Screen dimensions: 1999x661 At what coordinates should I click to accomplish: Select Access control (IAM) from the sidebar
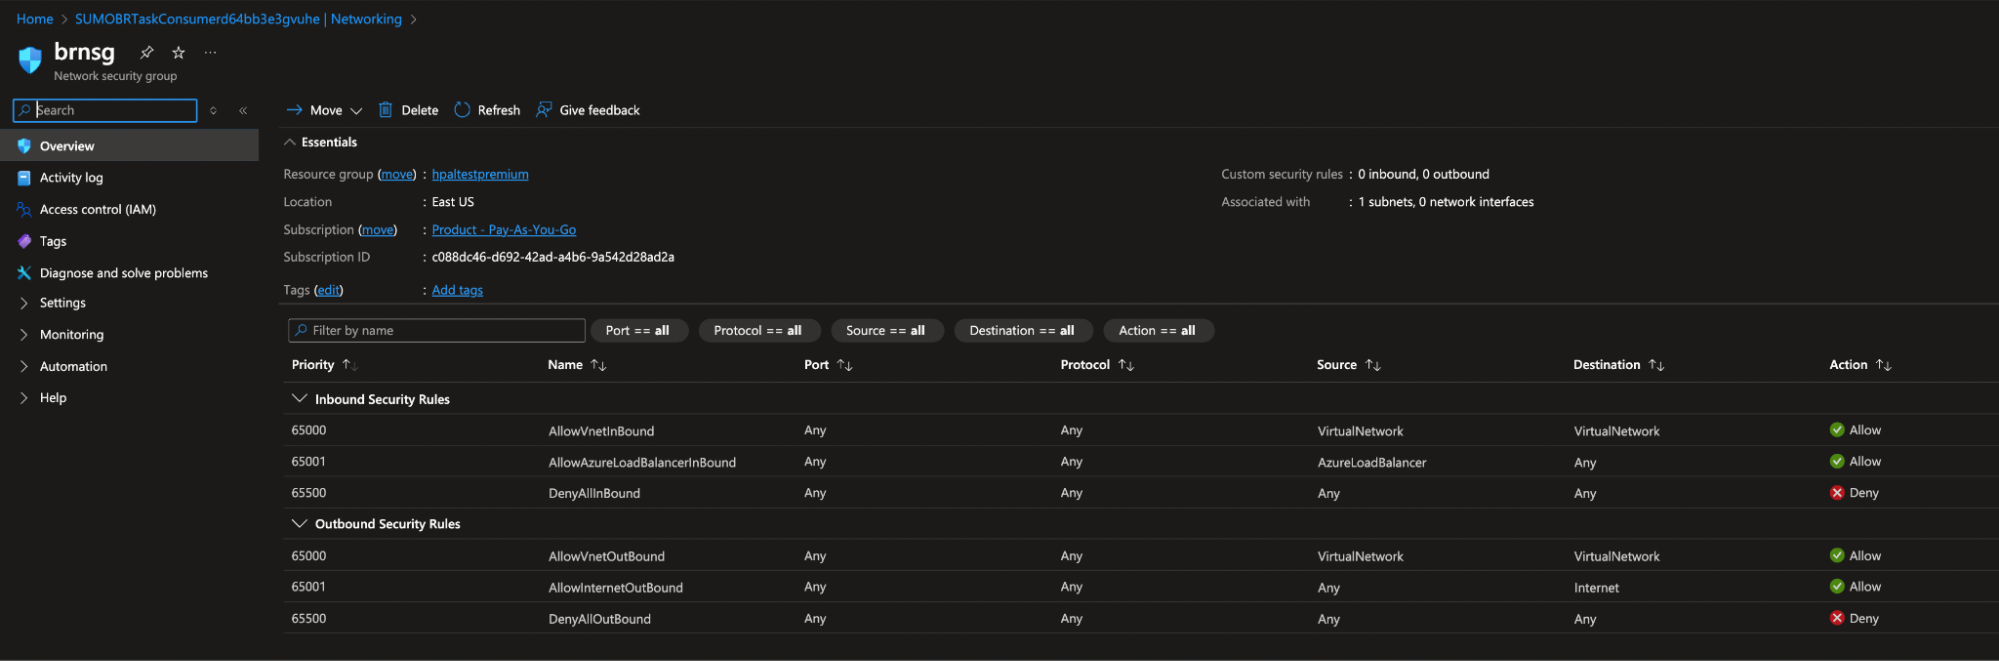point(97,210)
